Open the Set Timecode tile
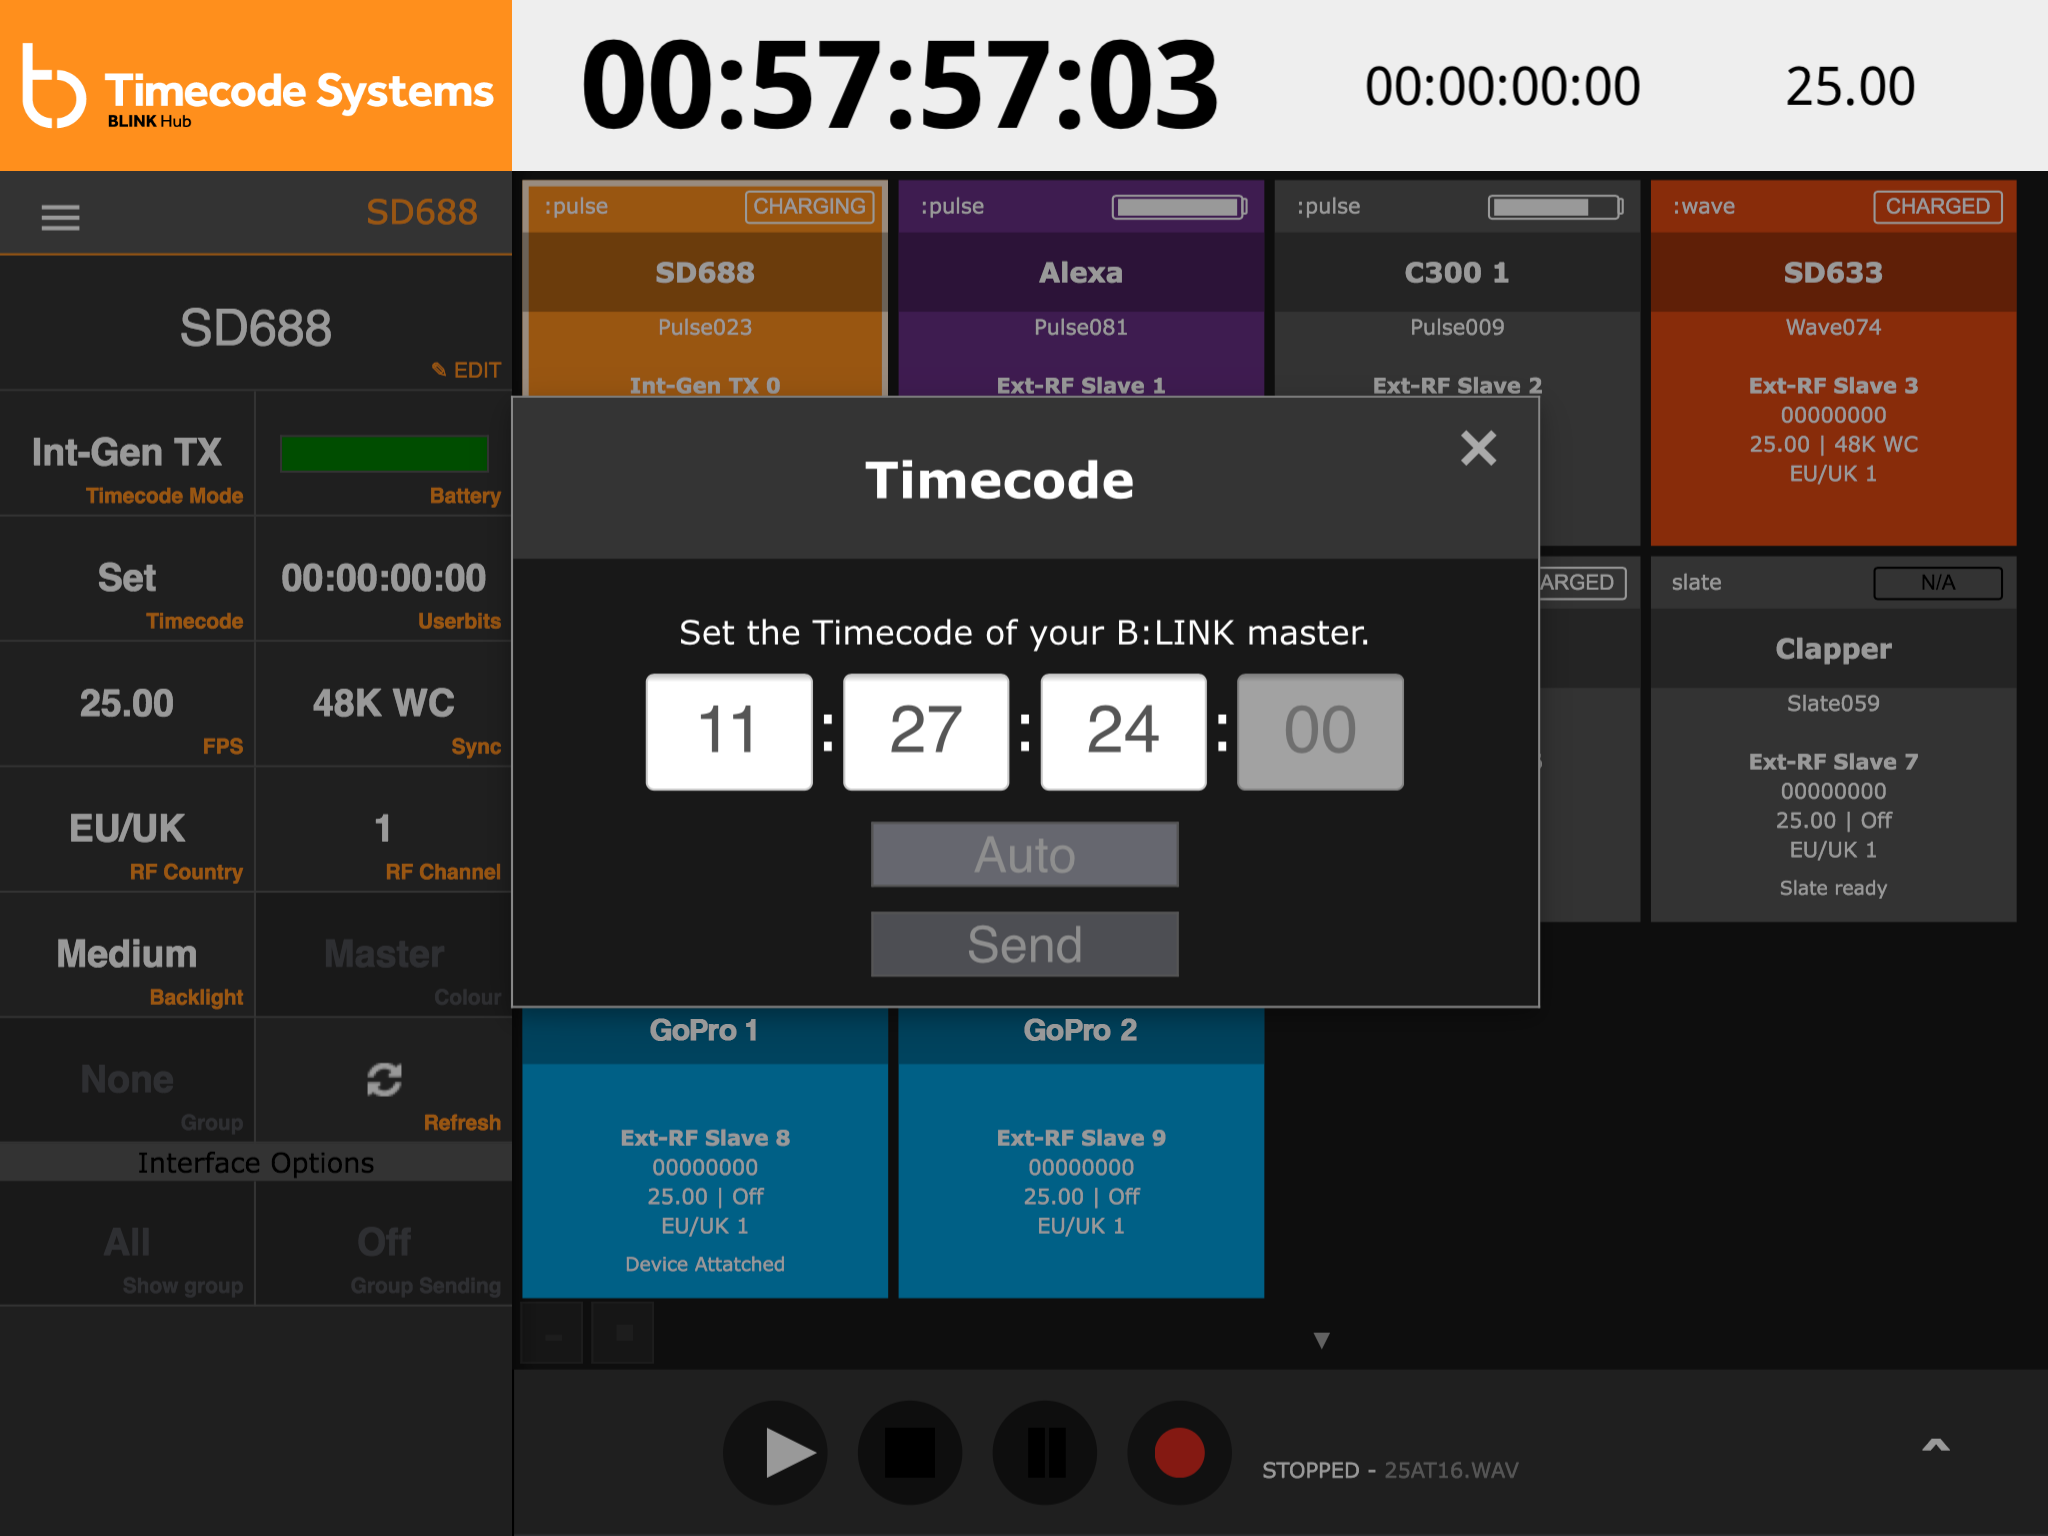2048x1536 pixels. [128, 579]
